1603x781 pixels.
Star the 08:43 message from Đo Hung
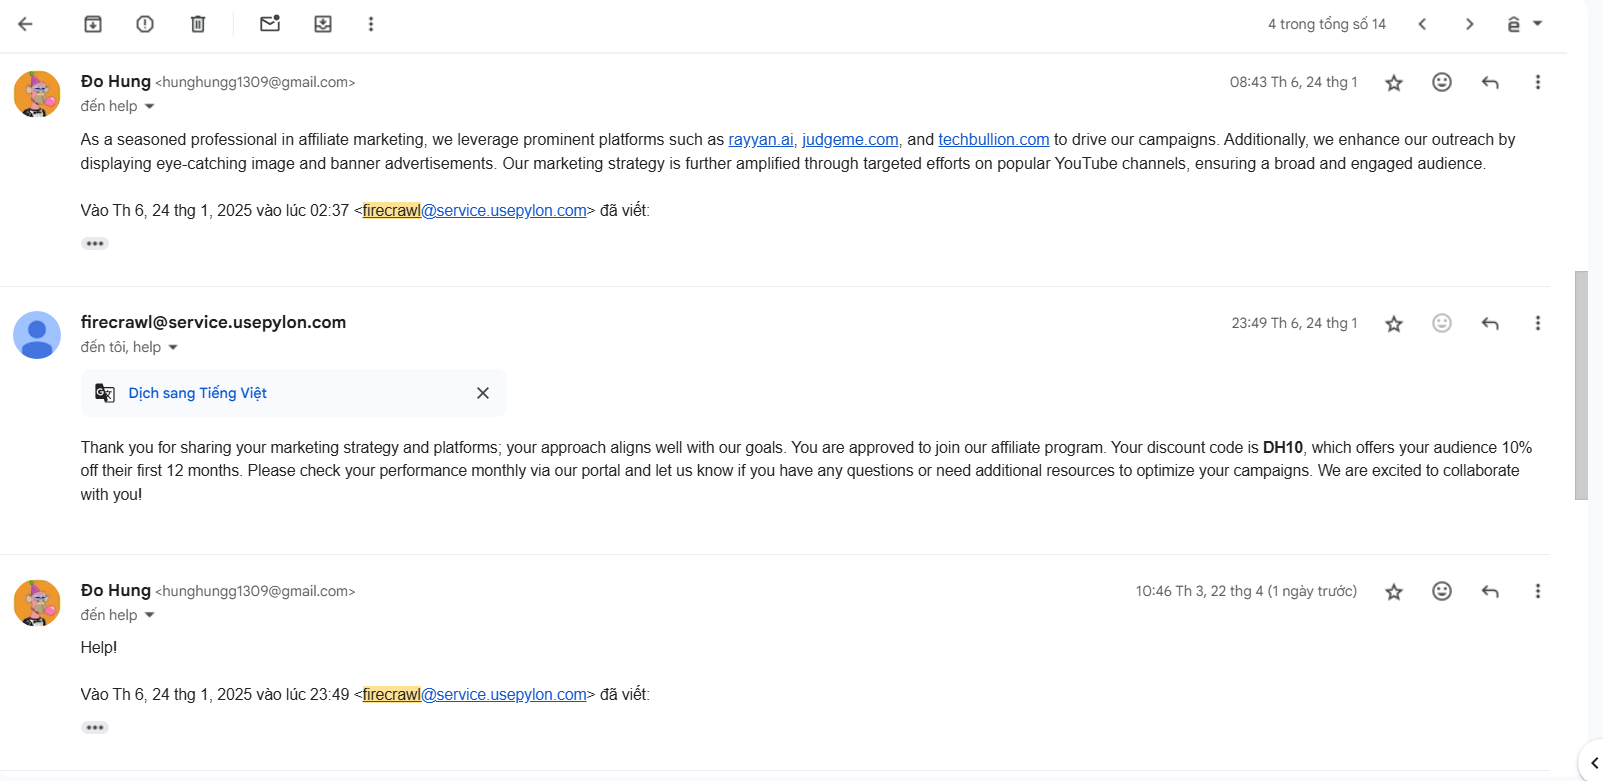pos(1394,83)
